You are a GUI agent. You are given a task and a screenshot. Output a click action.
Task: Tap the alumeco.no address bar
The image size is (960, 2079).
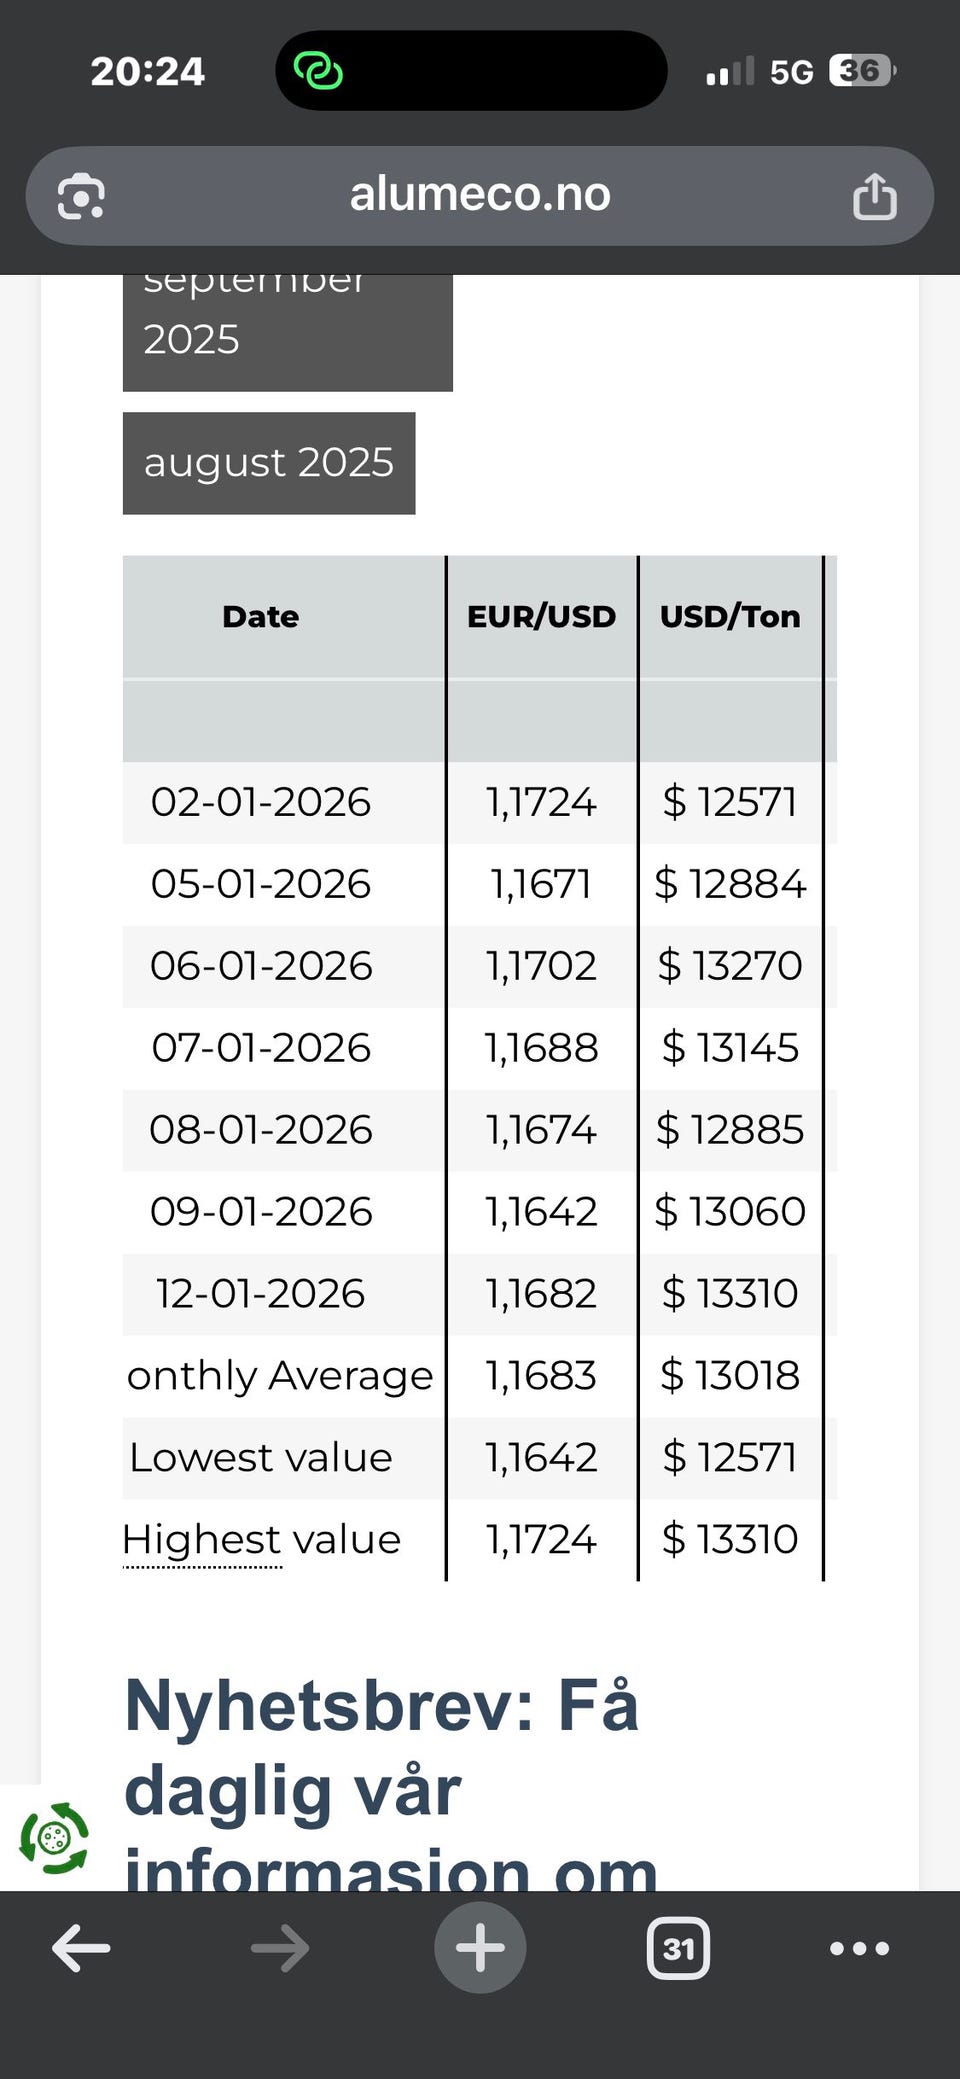click(x=480, y=195)
